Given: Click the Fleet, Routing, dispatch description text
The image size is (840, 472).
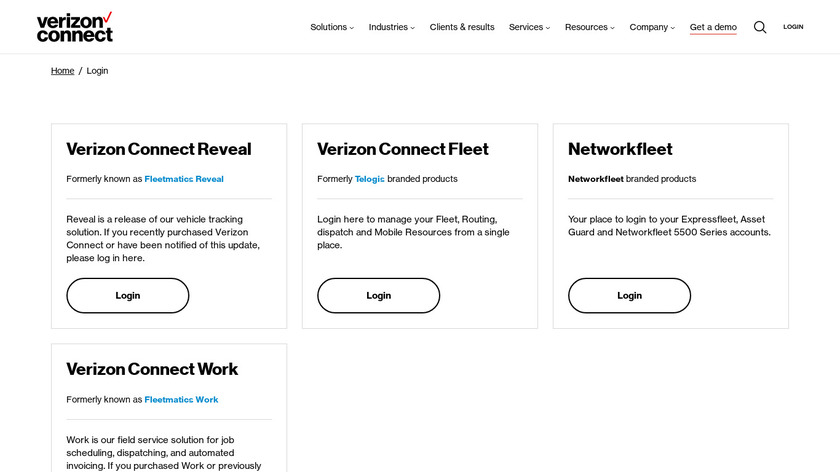Looking at the screenshot, I should coord(414,232).
